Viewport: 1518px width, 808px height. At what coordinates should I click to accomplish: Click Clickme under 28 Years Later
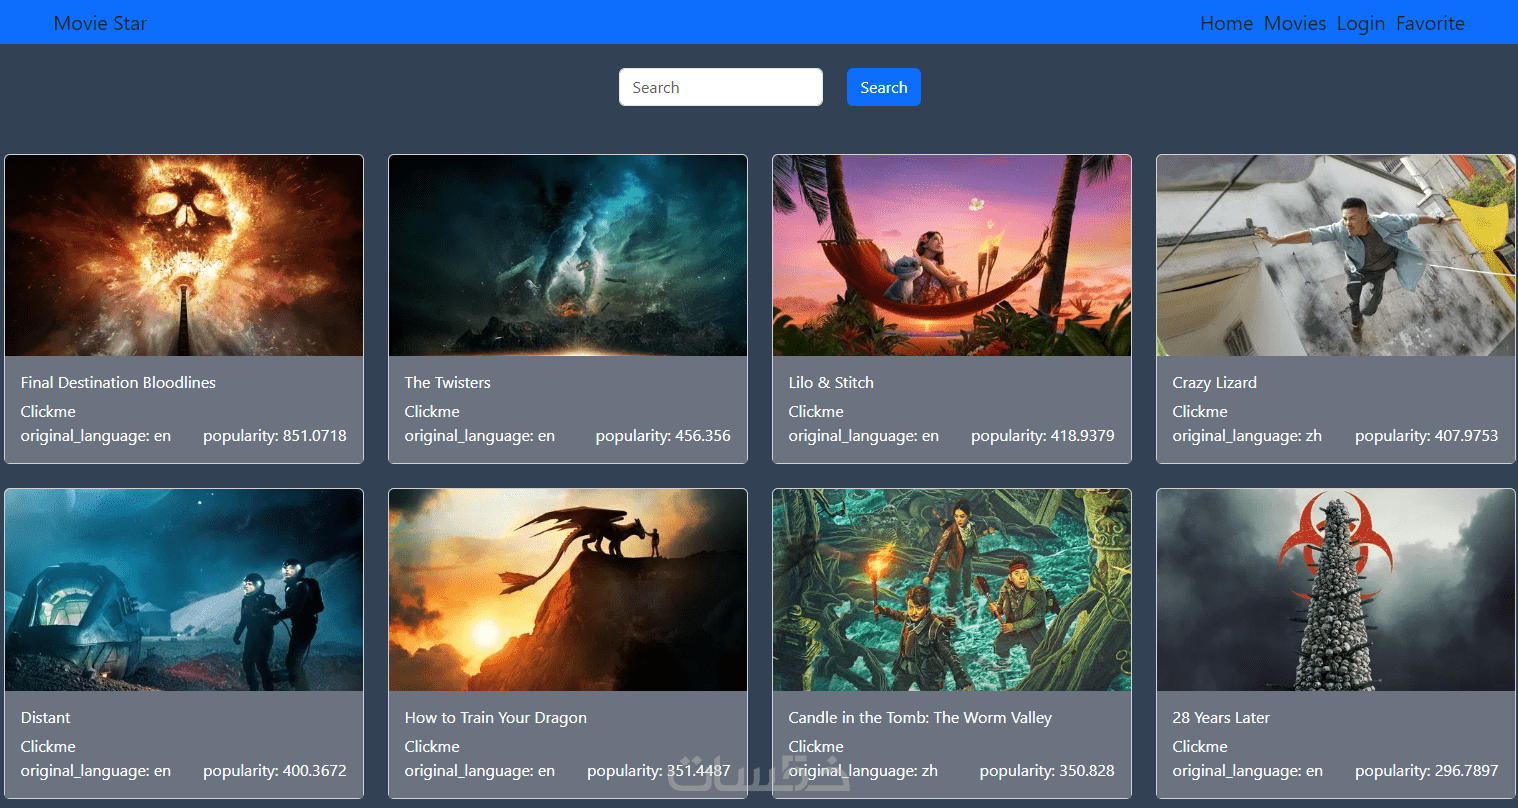coord(1200,746)
